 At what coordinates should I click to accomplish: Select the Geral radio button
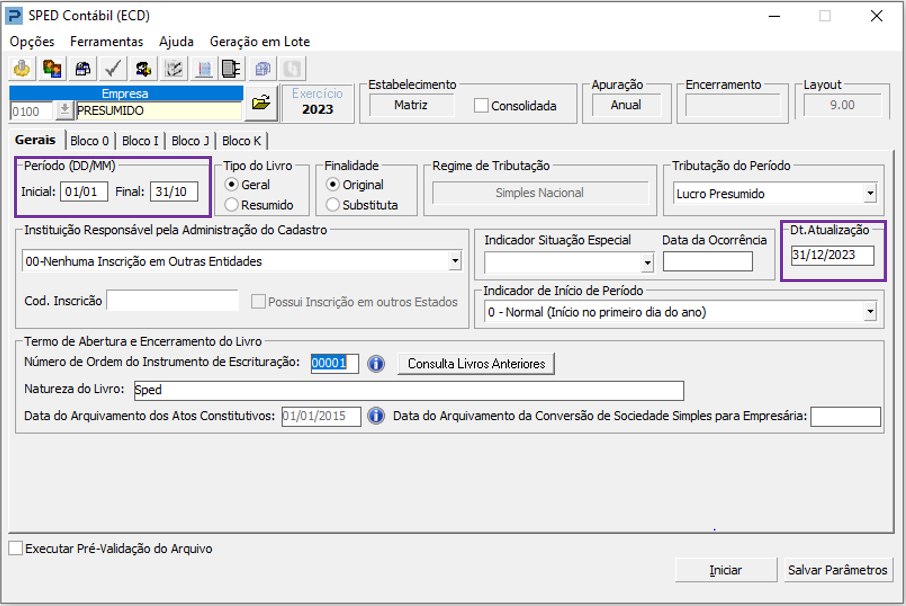point(231,184)
